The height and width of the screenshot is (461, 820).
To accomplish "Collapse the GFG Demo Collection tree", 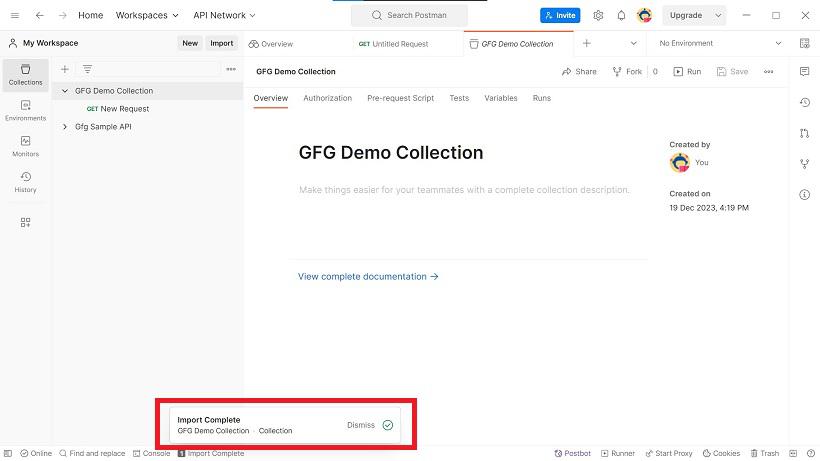I will (65, 90).
